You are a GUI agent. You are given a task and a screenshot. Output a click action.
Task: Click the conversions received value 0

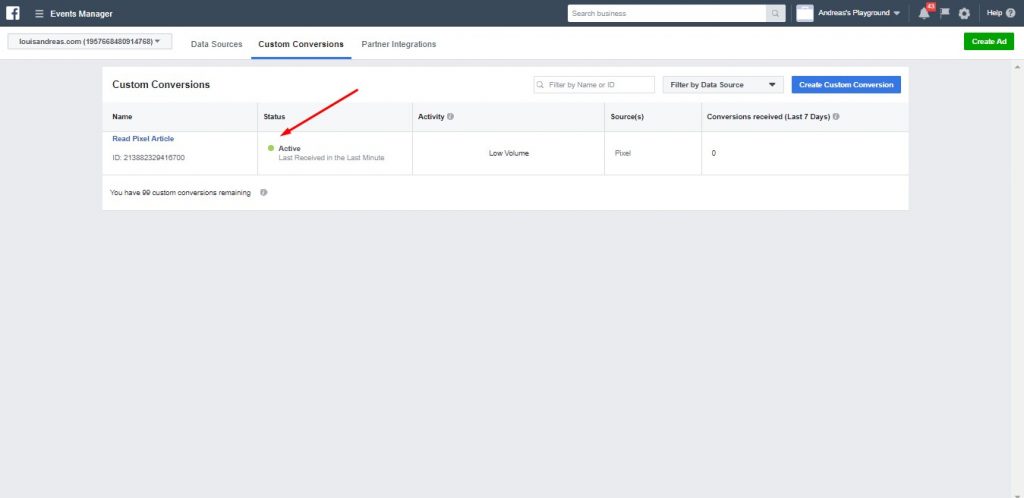(x=714, y=153)
